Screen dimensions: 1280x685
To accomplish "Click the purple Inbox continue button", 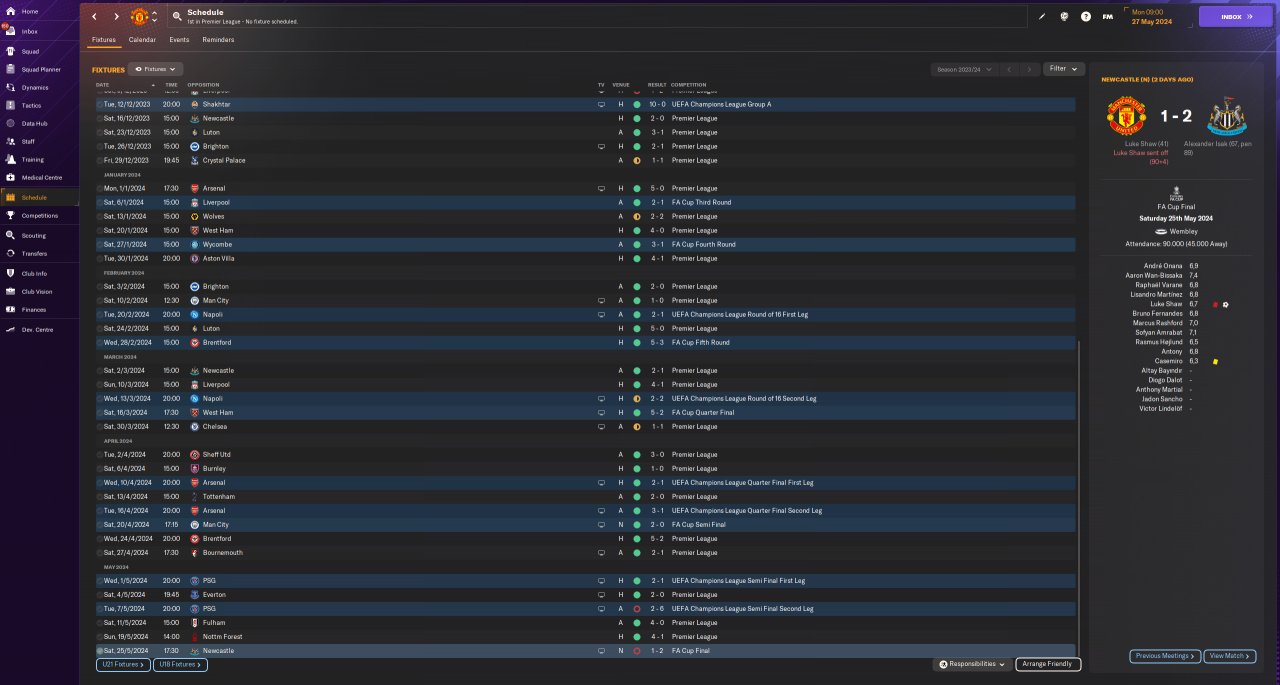I will 1236,17.
